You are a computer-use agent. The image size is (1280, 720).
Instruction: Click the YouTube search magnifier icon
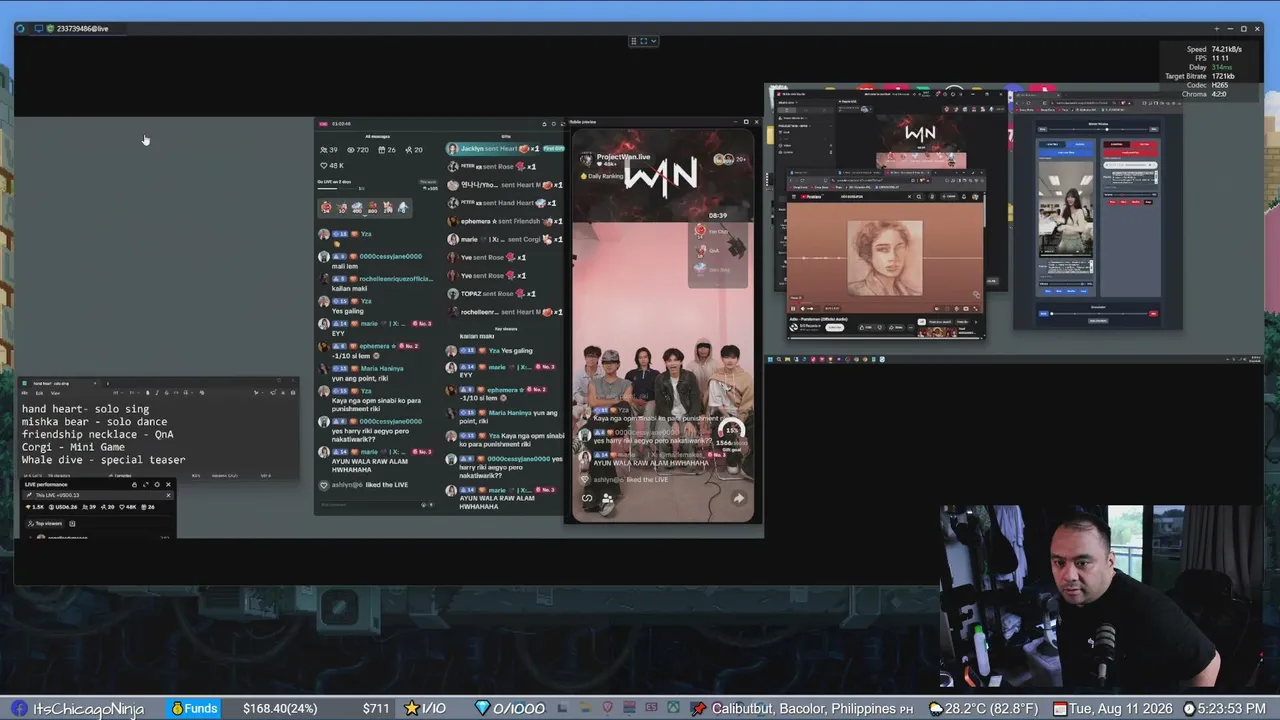pyautogui.click(x=921, y=197)
